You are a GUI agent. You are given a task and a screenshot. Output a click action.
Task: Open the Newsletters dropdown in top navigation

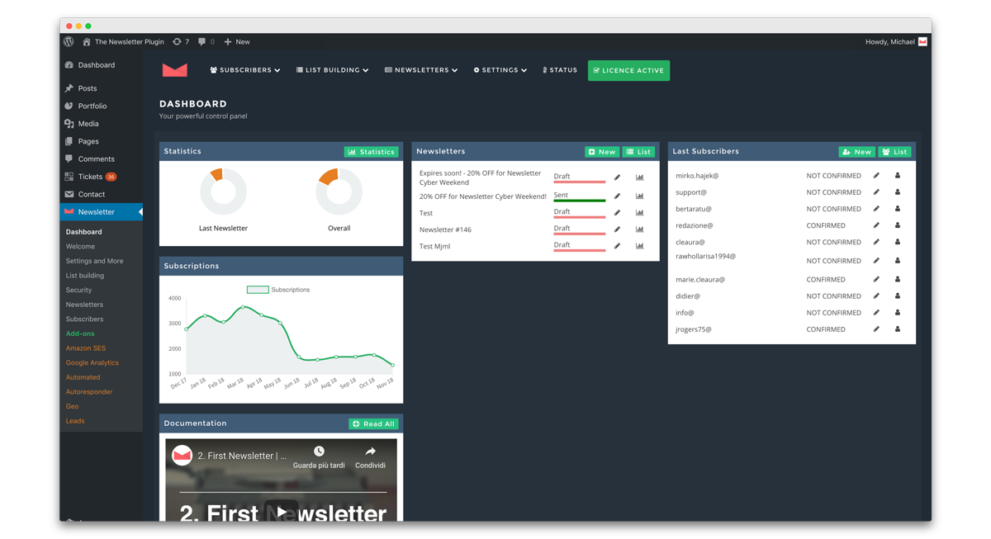point(421,70)
